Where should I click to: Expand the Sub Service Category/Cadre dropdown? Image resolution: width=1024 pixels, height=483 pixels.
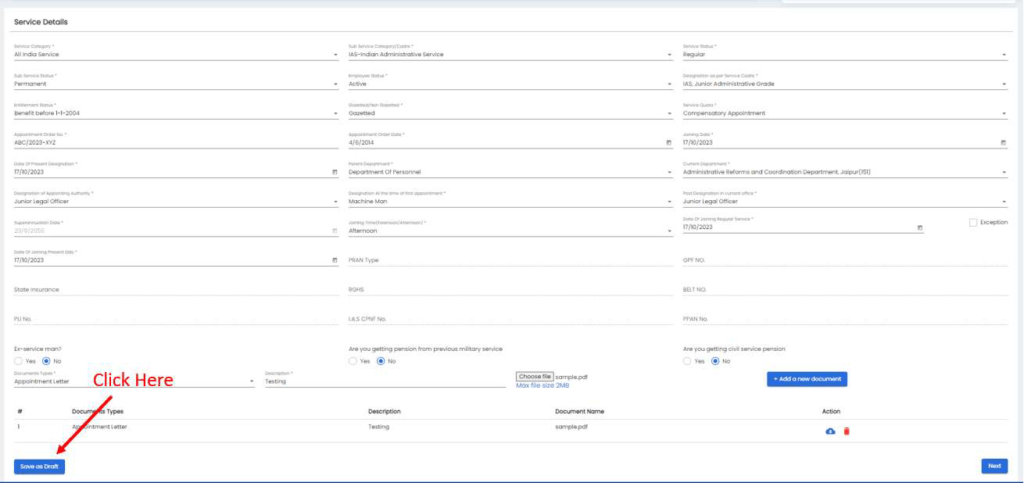click(x=510, y=55)
